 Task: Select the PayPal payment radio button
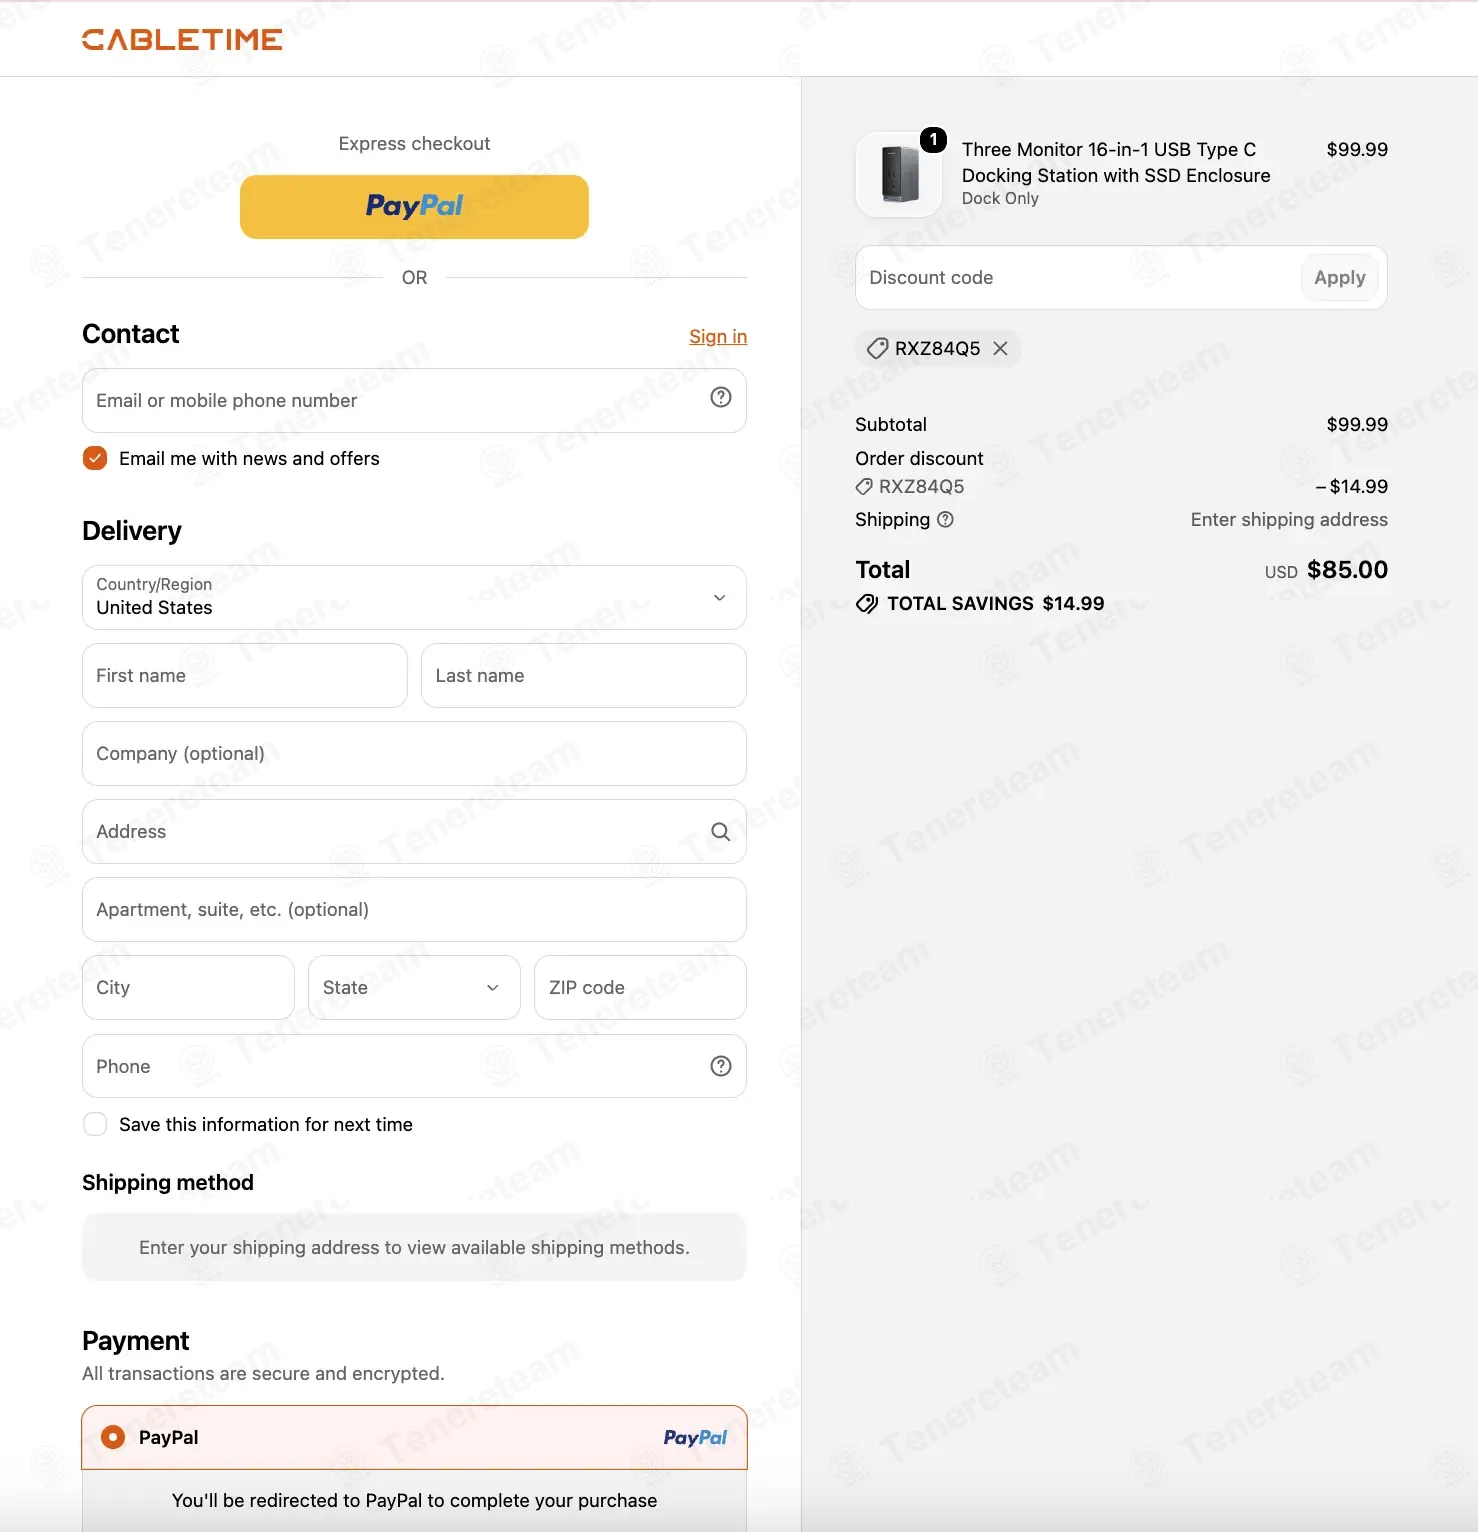(x=113, y=1437)
